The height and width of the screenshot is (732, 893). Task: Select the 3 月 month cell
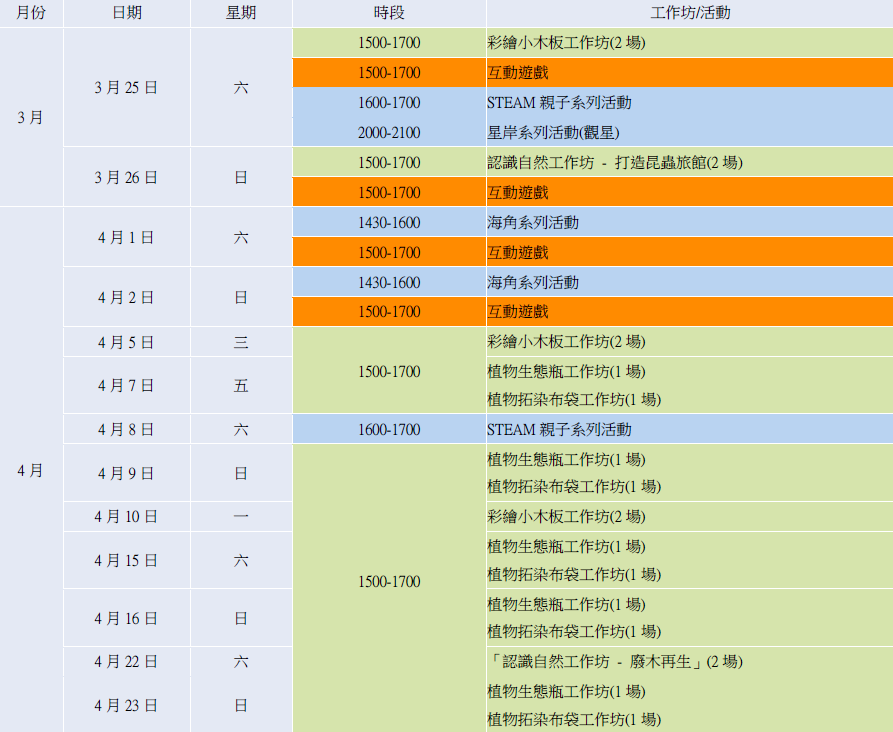[x=31, y=117]
